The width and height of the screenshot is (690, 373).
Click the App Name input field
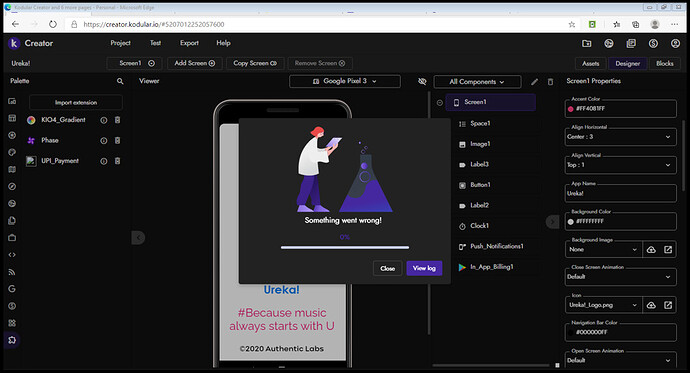(x=620, y=193)
